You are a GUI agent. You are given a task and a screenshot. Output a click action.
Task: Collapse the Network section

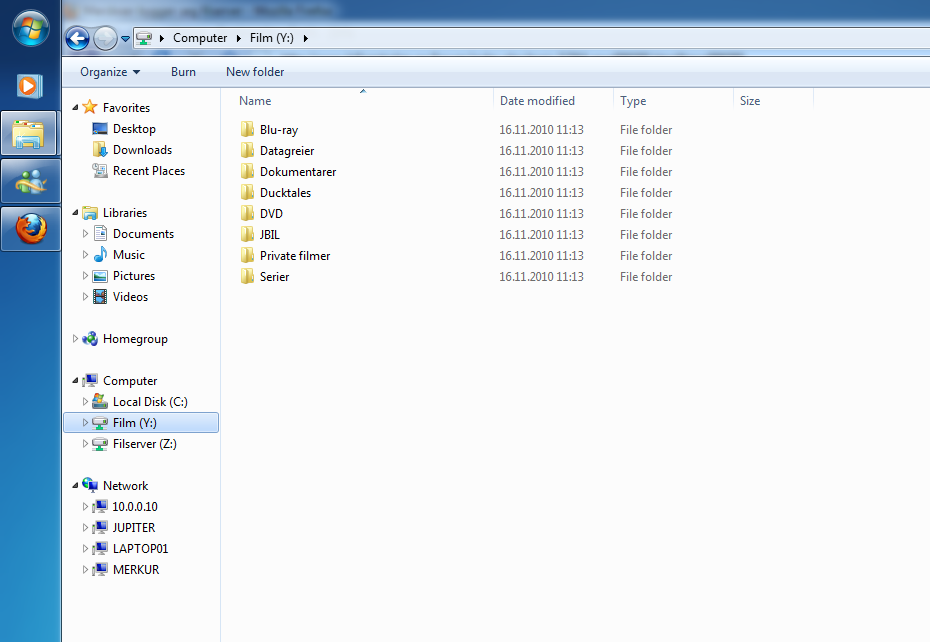75,485
